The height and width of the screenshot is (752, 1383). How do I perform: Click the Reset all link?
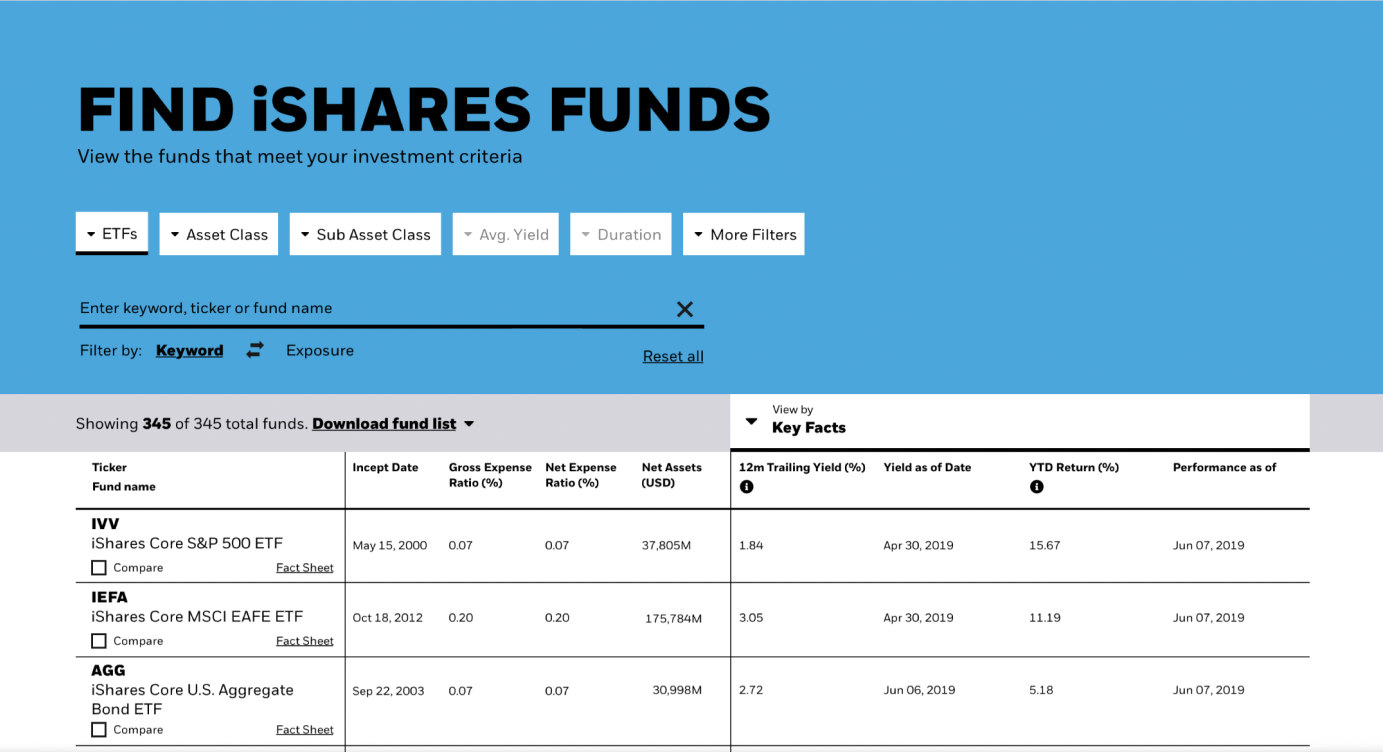673,356
